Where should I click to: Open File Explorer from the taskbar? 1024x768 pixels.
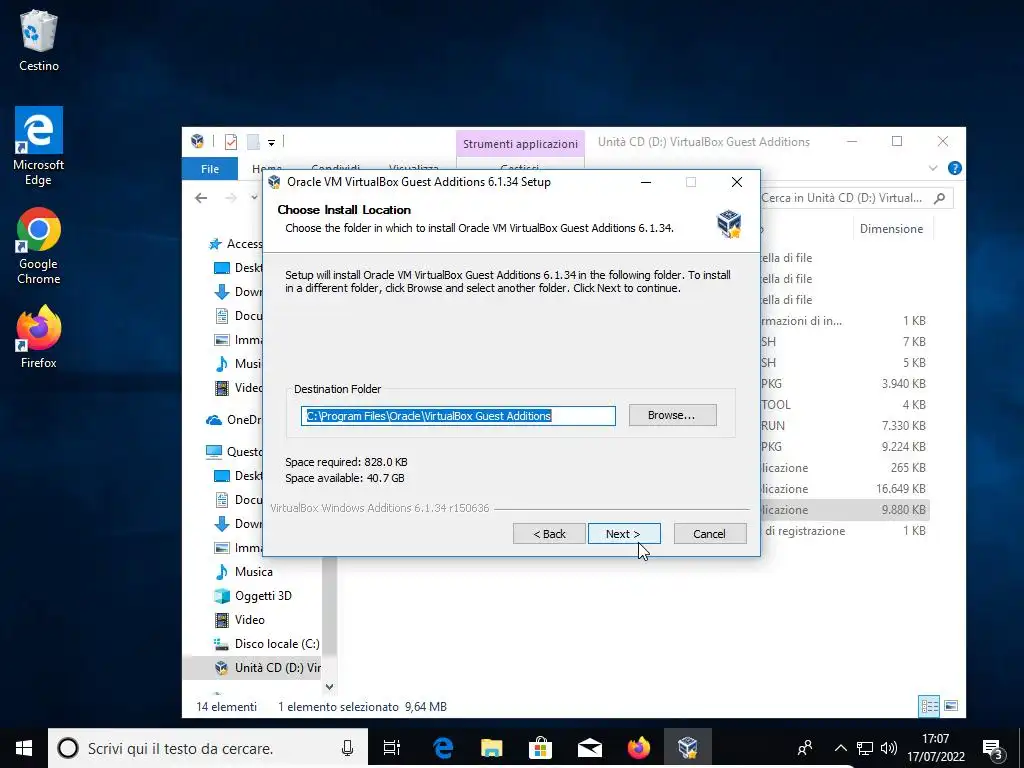pyautogui.click(x=492, y=748)
